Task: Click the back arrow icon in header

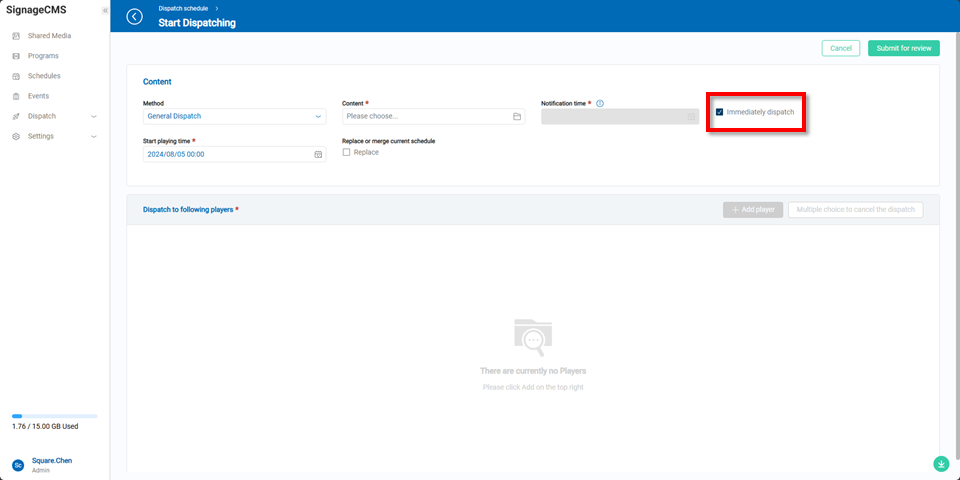Action: (x=135, y=16)
